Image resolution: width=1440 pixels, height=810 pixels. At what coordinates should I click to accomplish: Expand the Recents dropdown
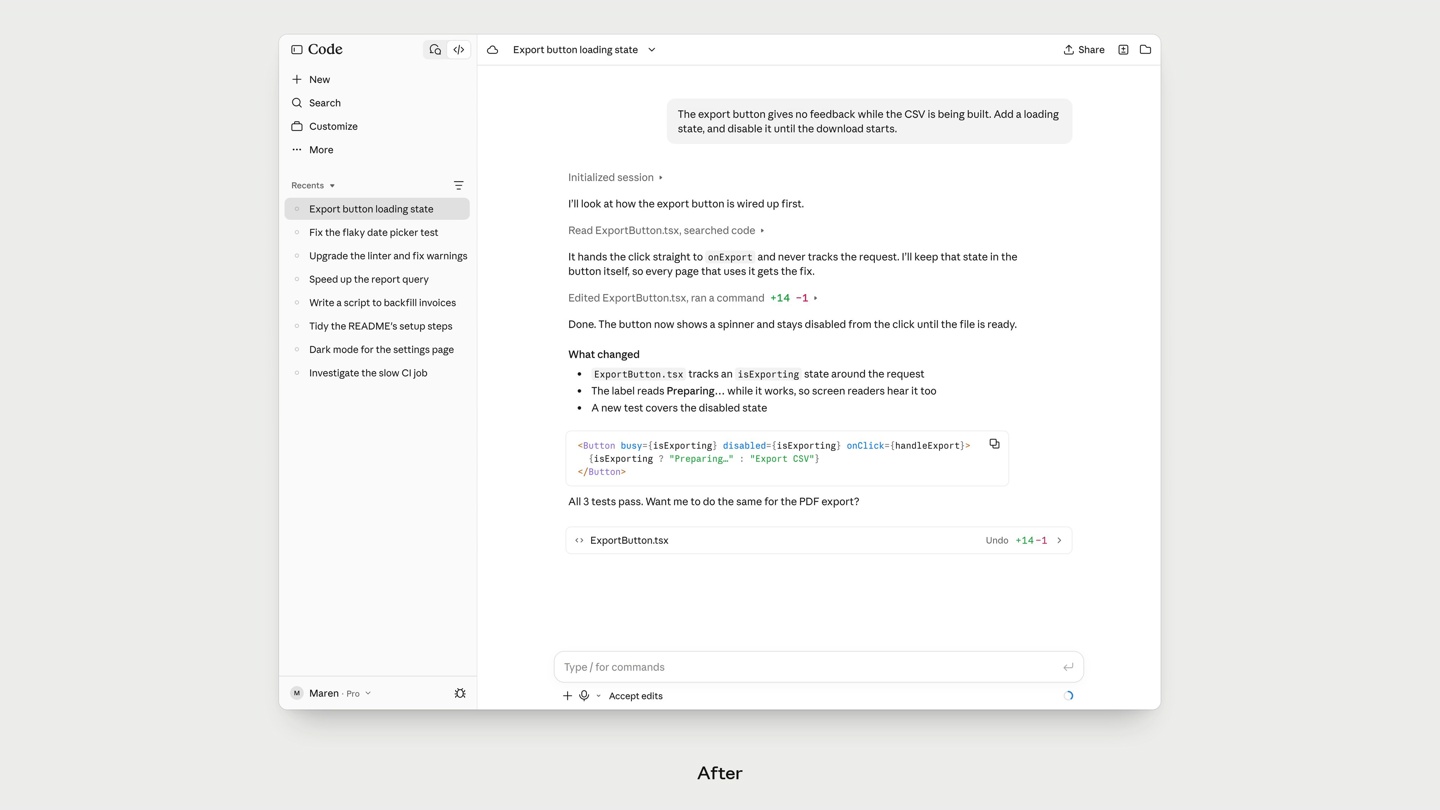313,185
